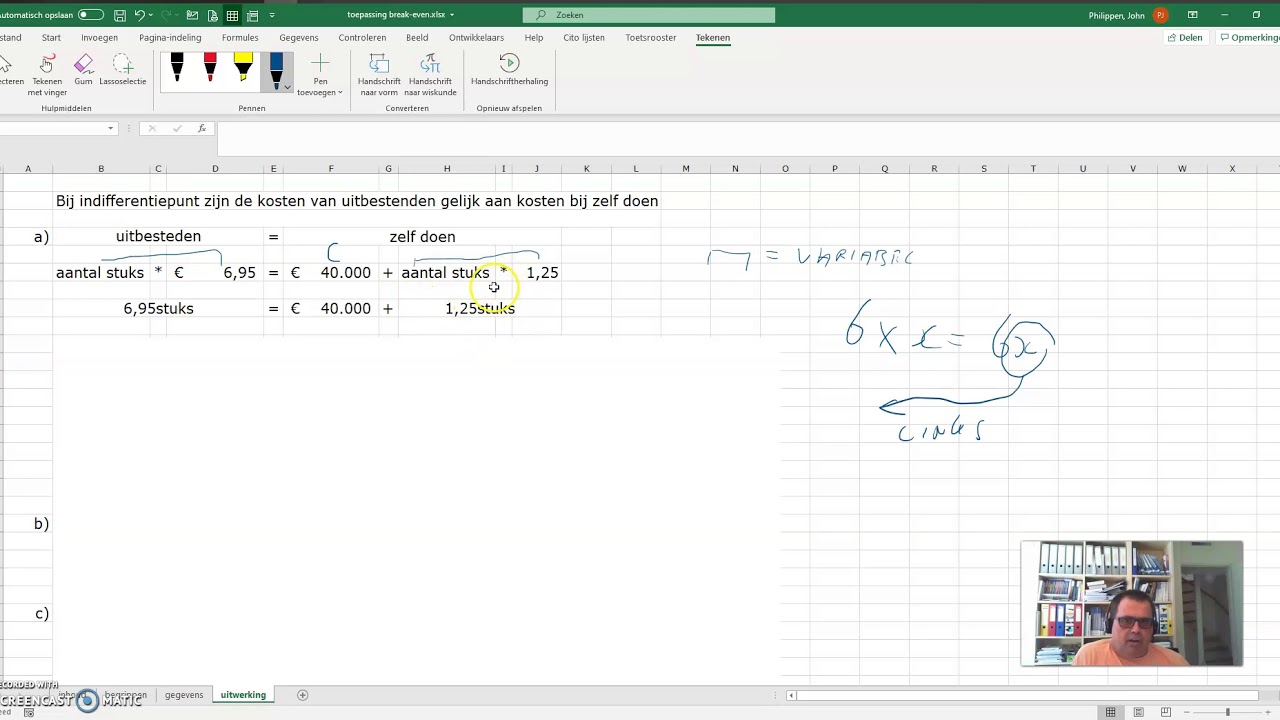The image size is (1280, 720).
Task: Click the Delen share button
Action: coord(1185,38)
